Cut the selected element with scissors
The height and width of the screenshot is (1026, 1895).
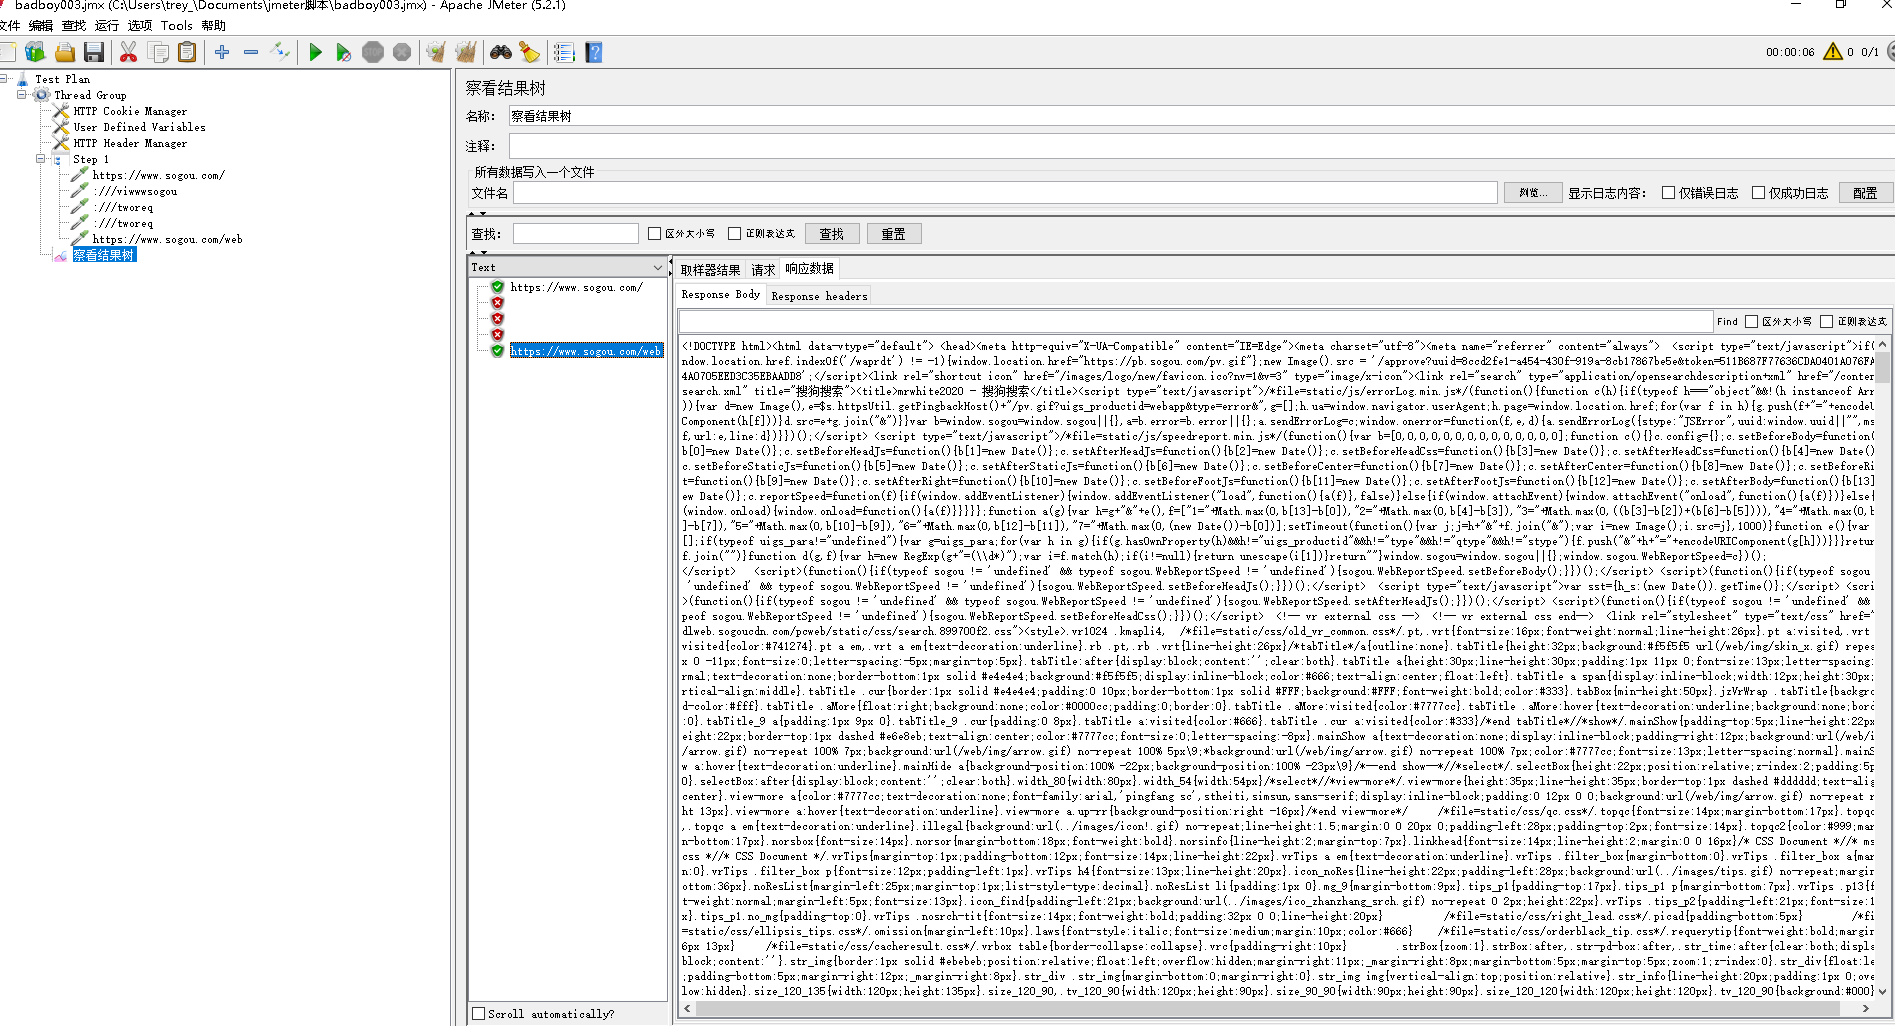pyautogui.click(x=128, y=52)
